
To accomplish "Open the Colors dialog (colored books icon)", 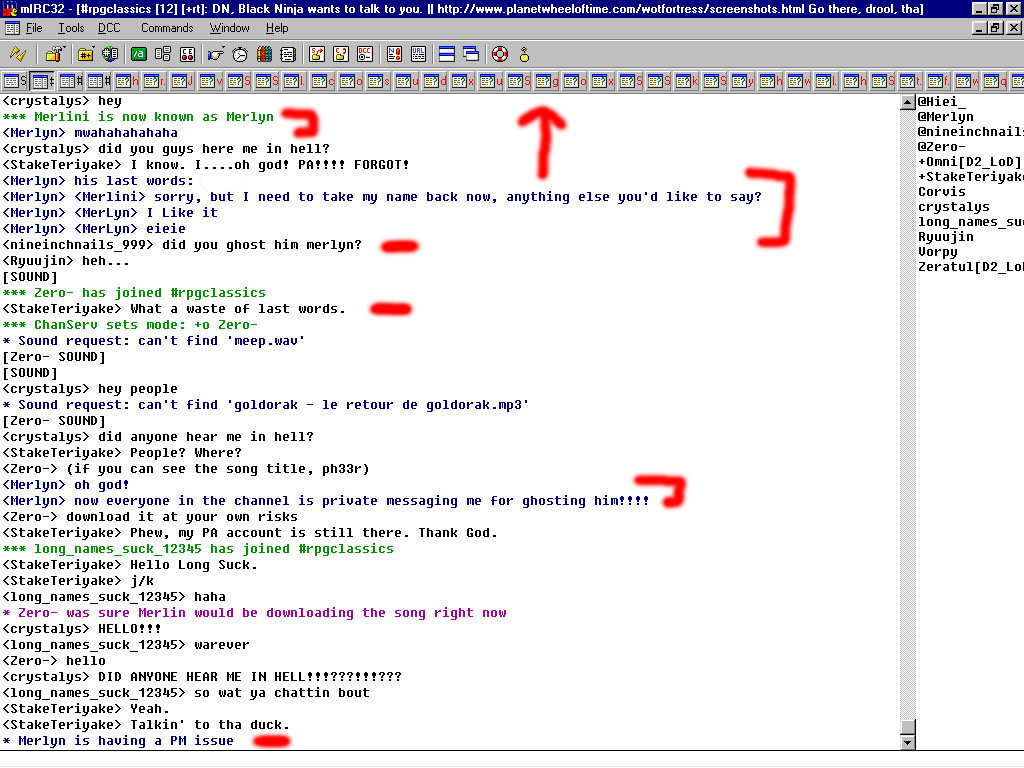I will tap(265, 53).
